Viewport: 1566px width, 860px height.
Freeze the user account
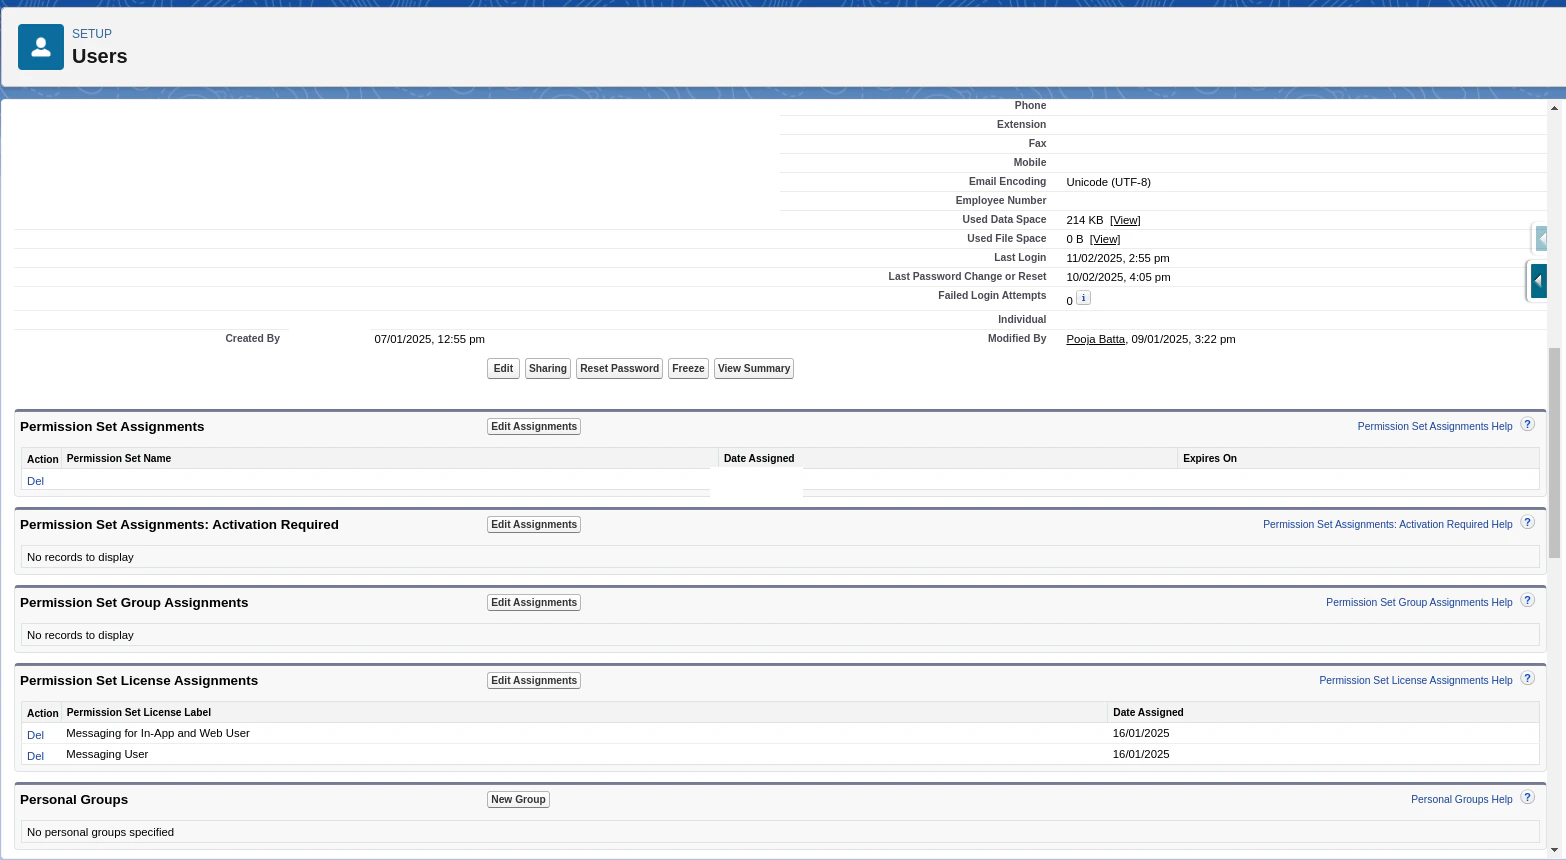pyautogui.click(x=688, y=368)
